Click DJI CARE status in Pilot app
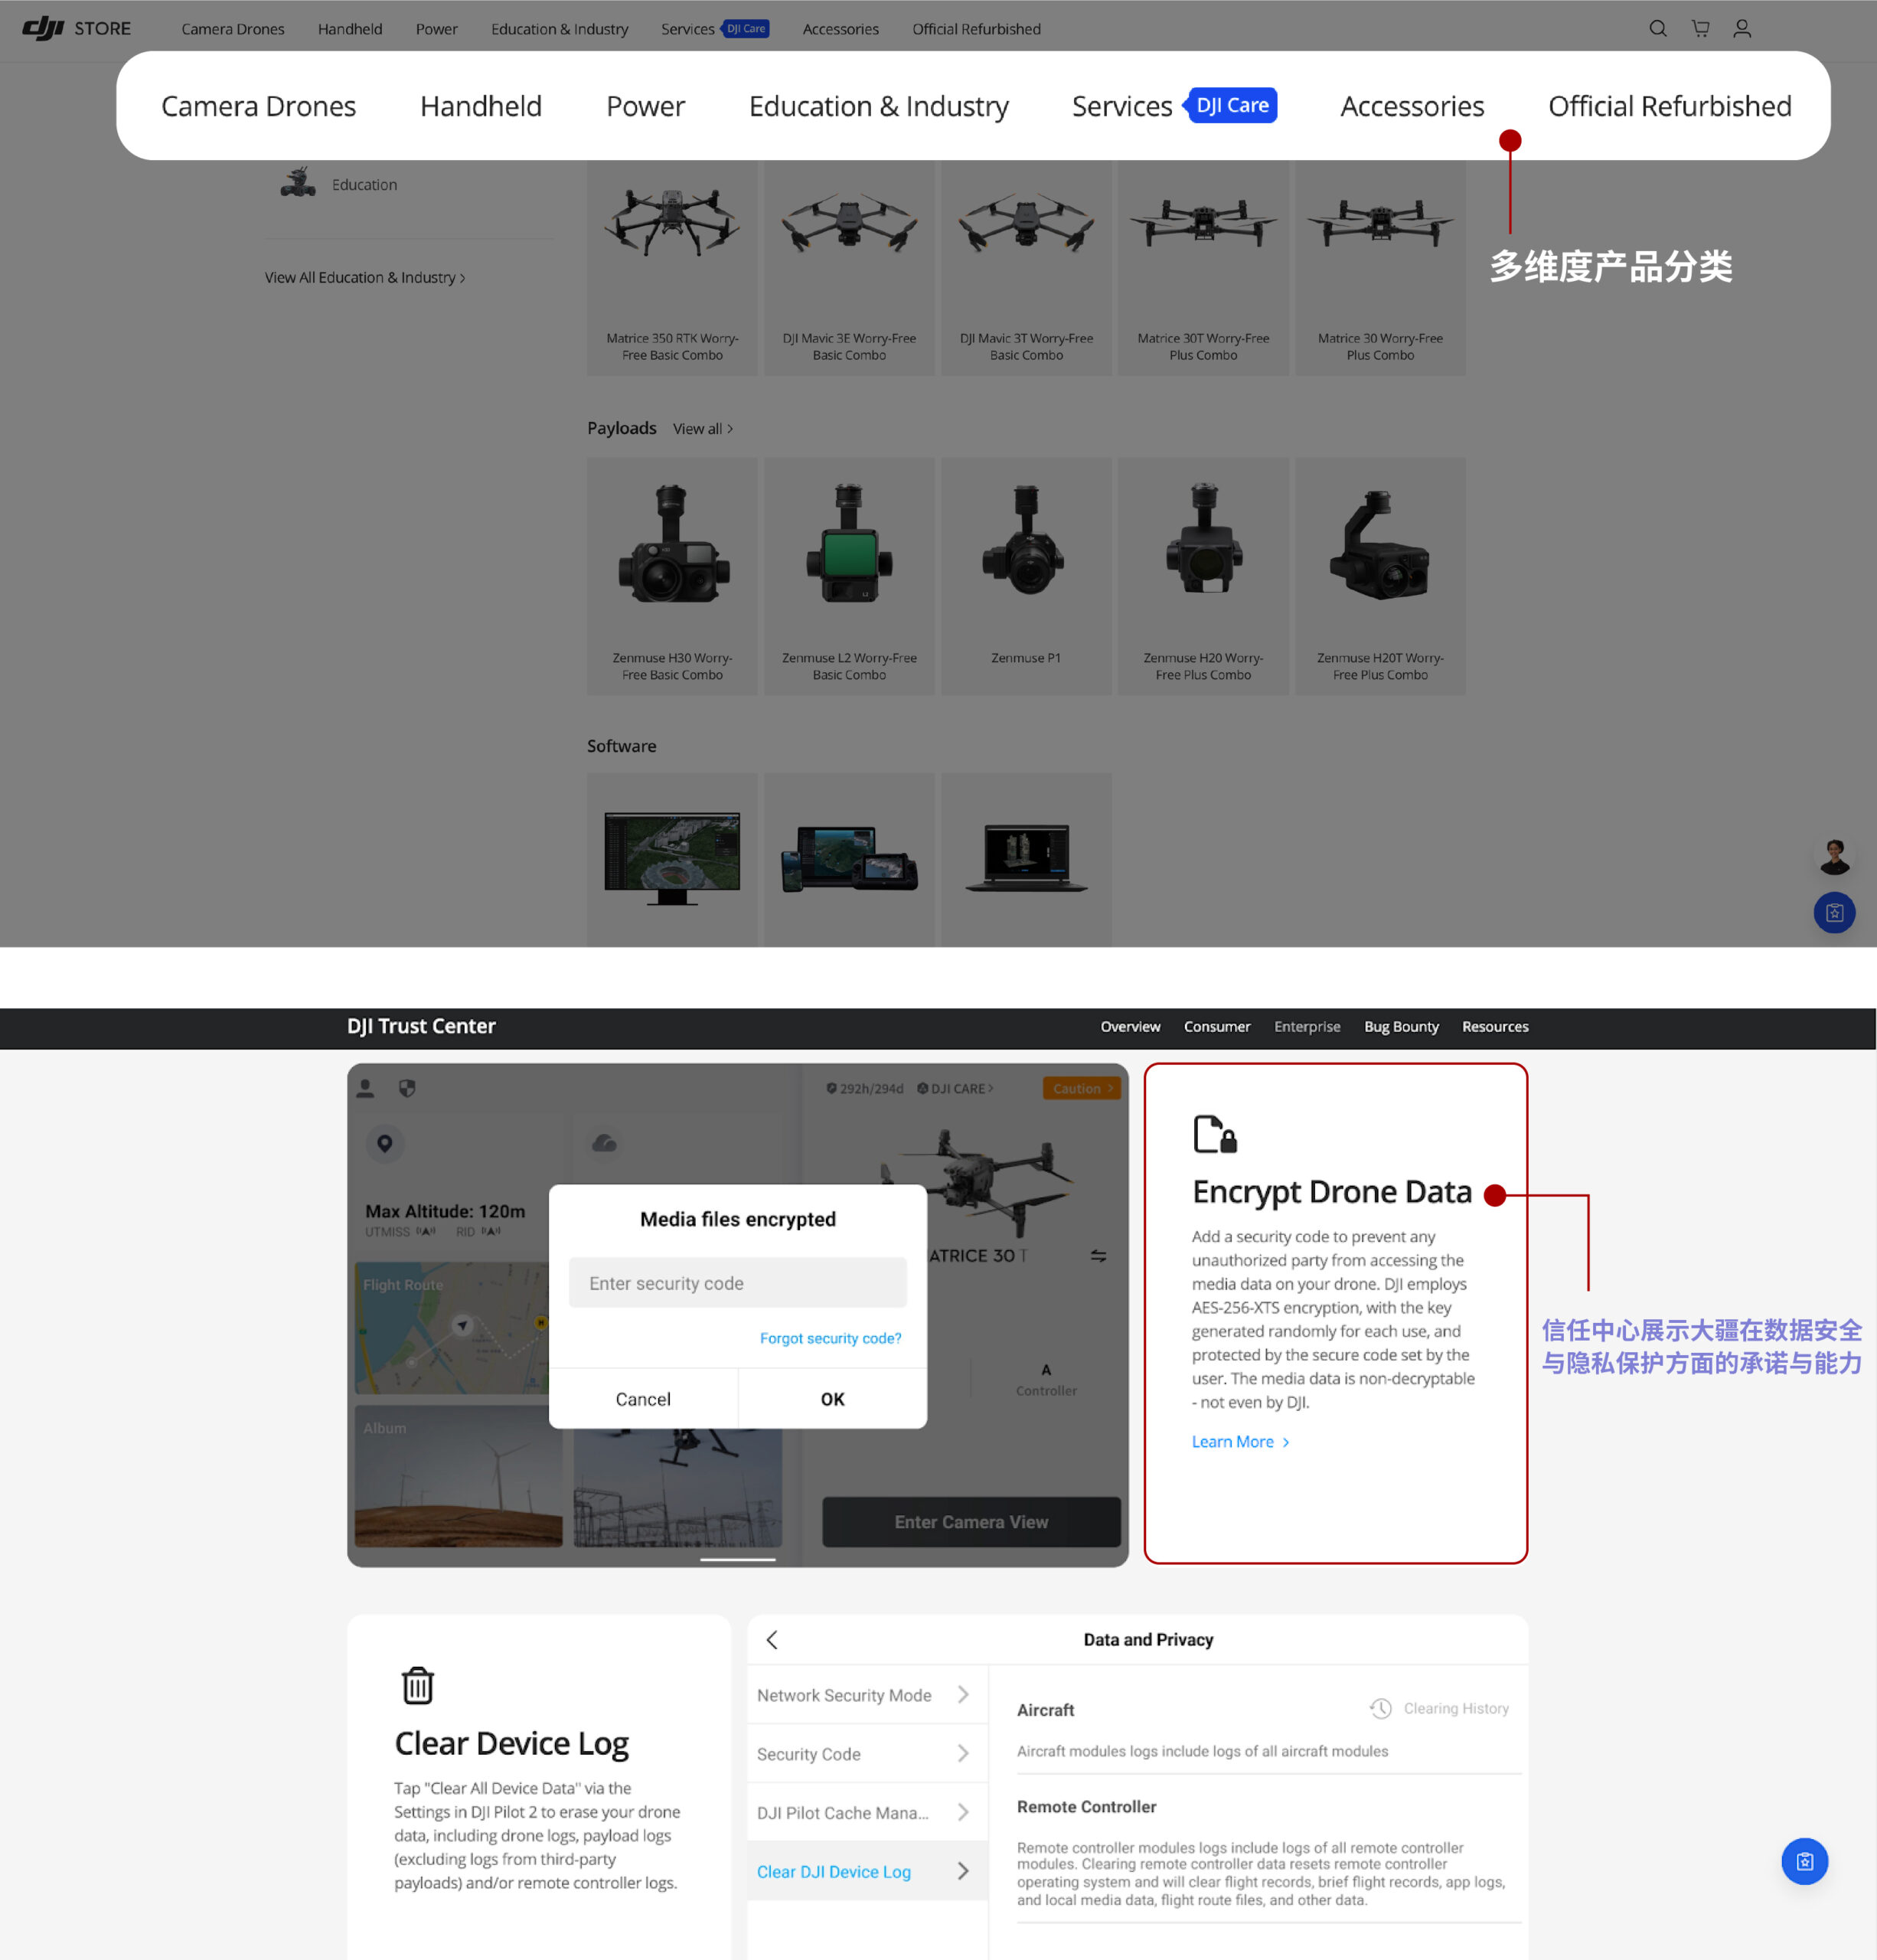 955,1088
